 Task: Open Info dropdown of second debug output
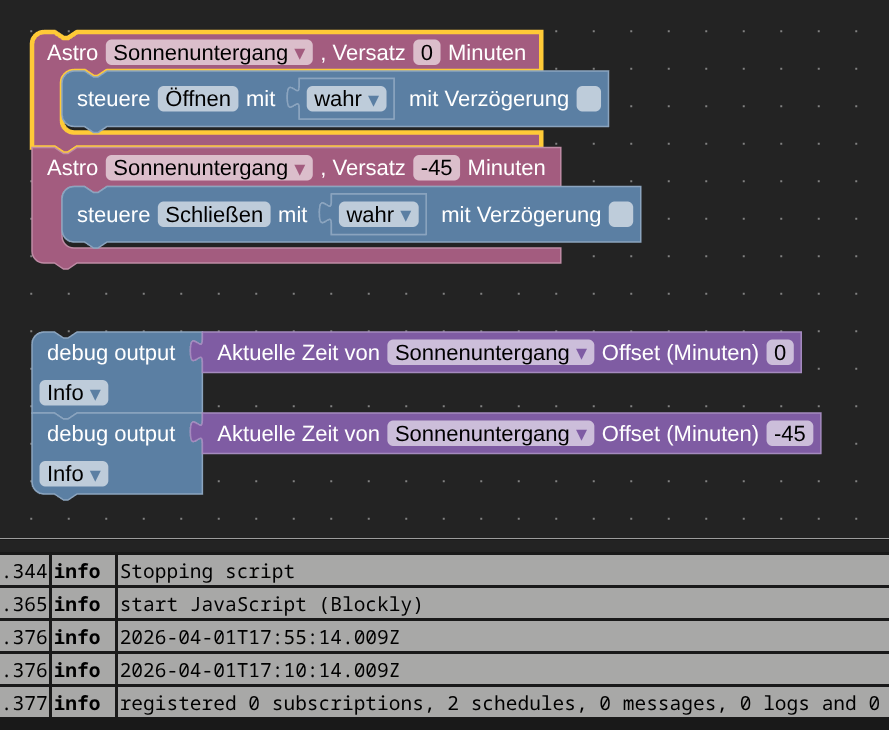74,474
